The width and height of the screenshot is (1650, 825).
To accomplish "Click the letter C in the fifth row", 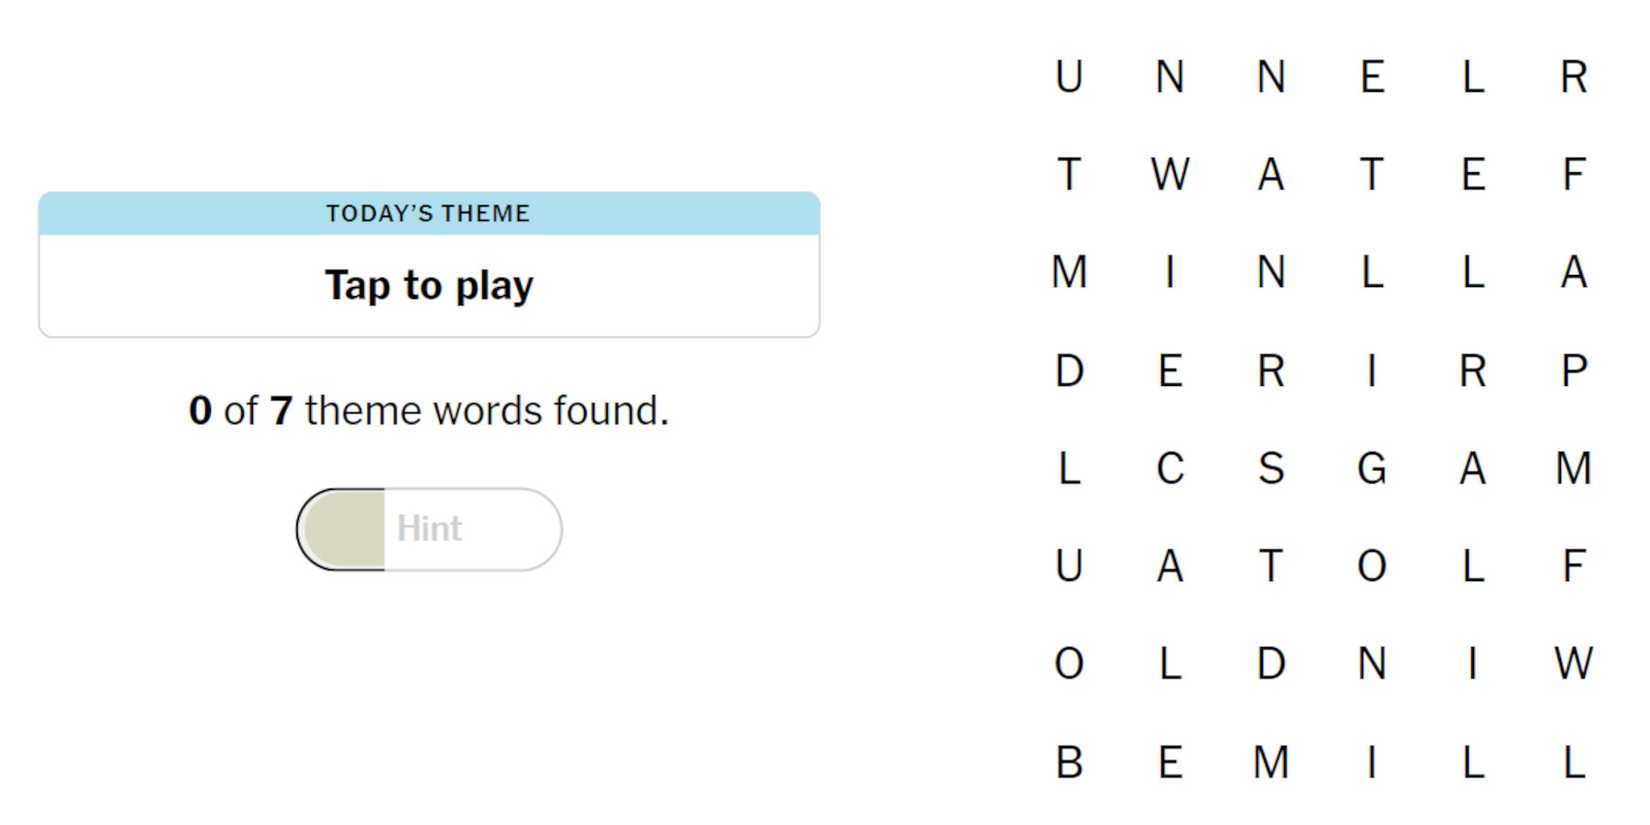I will (x=1170, y=470).
